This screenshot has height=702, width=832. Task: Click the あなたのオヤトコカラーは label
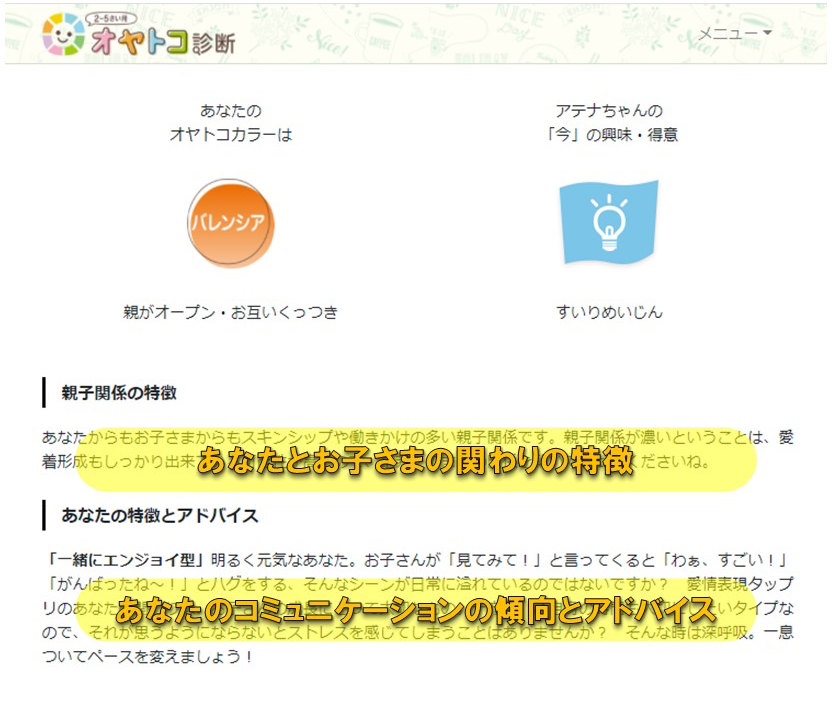point(230,118)
